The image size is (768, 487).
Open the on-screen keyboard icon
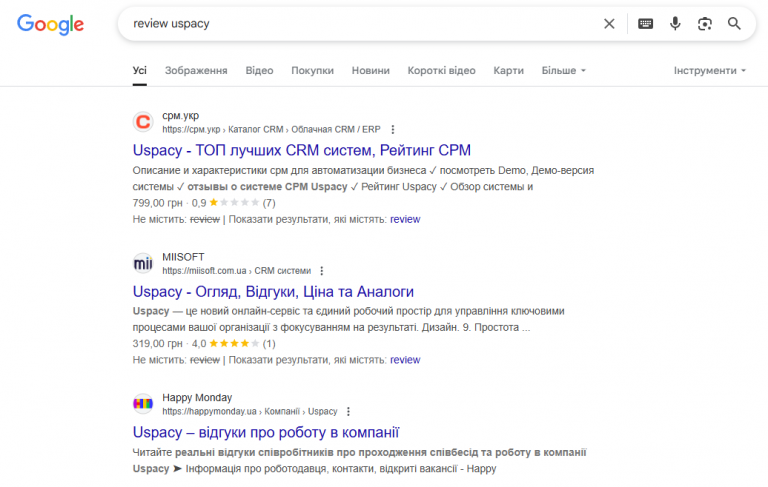[646, 24]
